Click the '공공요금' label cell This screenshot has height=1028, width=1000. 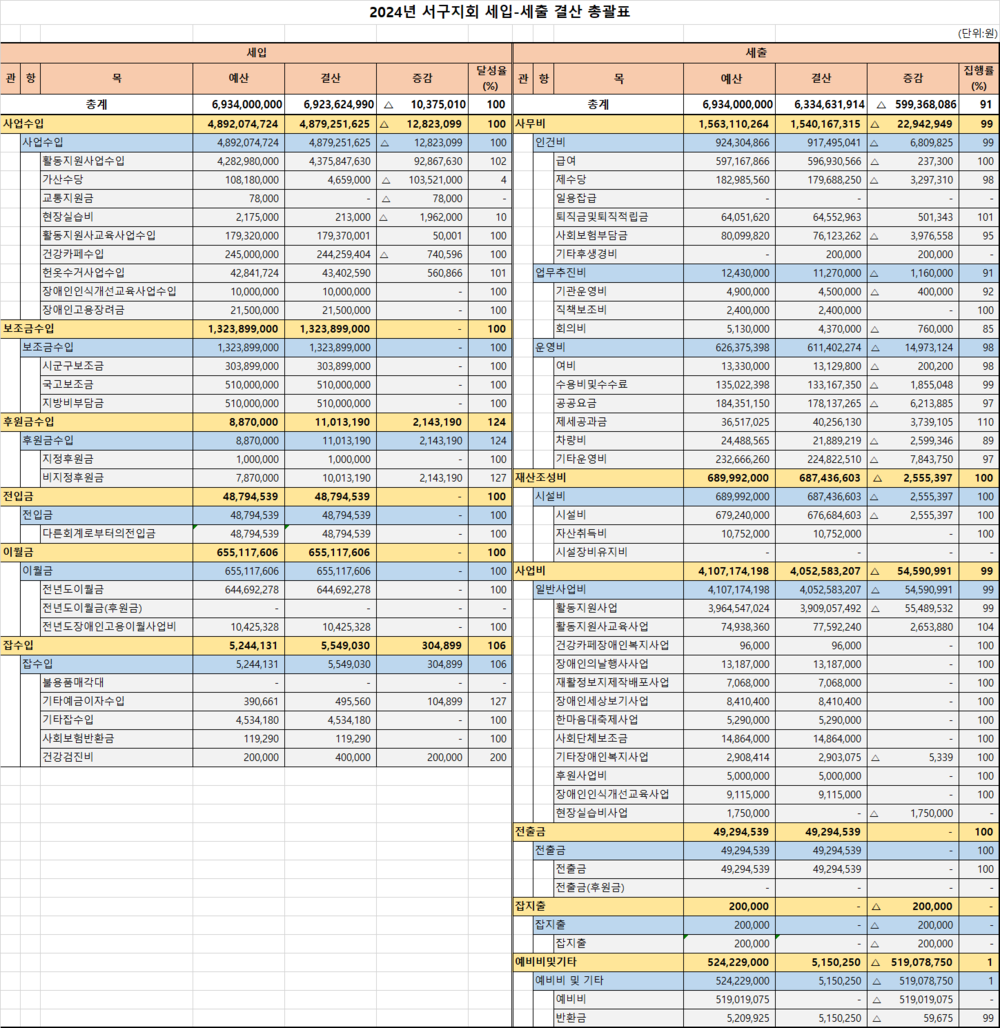coord(618,403)
